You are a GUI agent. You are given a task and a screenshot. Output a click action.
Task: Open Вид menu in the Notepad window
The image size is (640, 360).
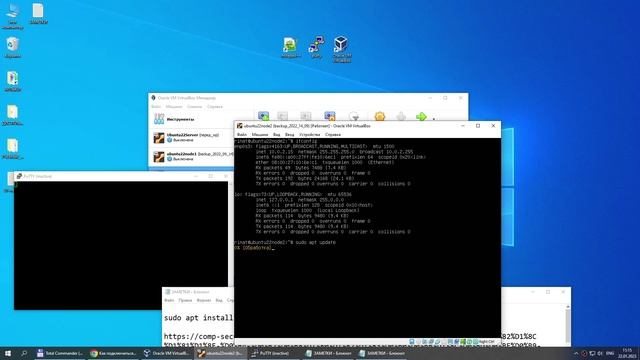point(219,300)
